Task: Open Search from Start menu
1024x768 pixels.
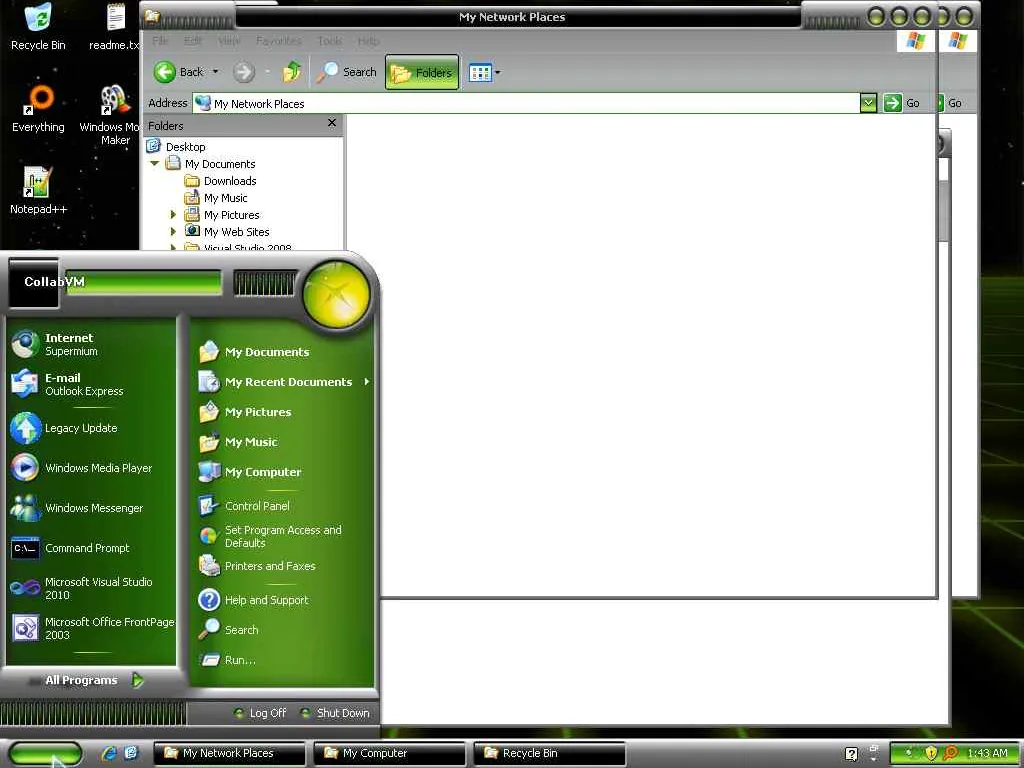Action: click(x=283, y=630)
